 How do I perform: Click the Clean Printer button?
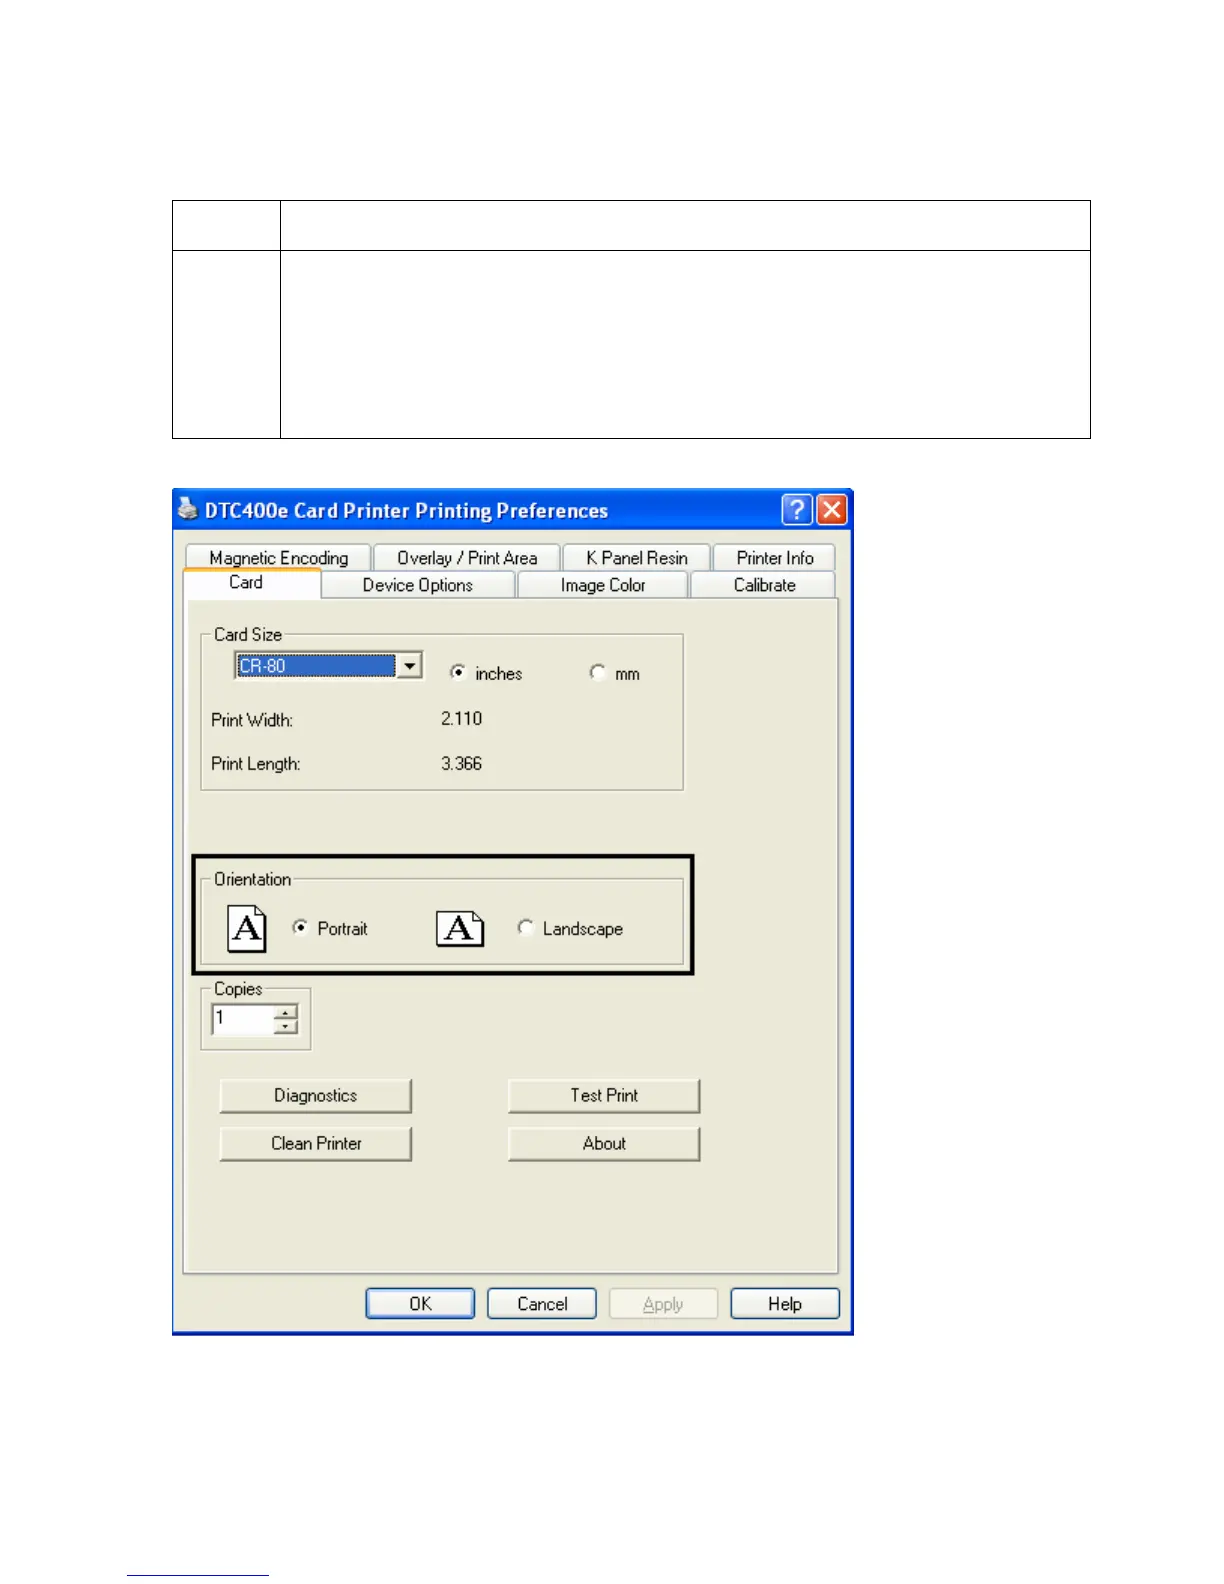[x=316, y=1144]
